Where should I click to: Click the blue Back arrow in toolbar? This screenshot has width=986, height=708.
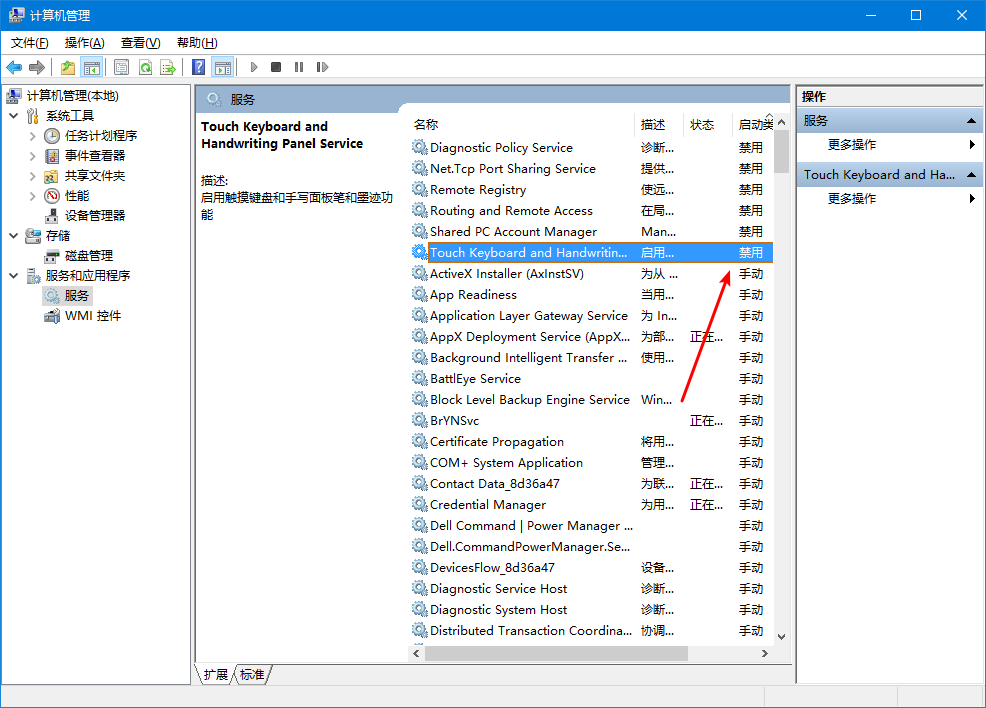[x=14, y=67]
